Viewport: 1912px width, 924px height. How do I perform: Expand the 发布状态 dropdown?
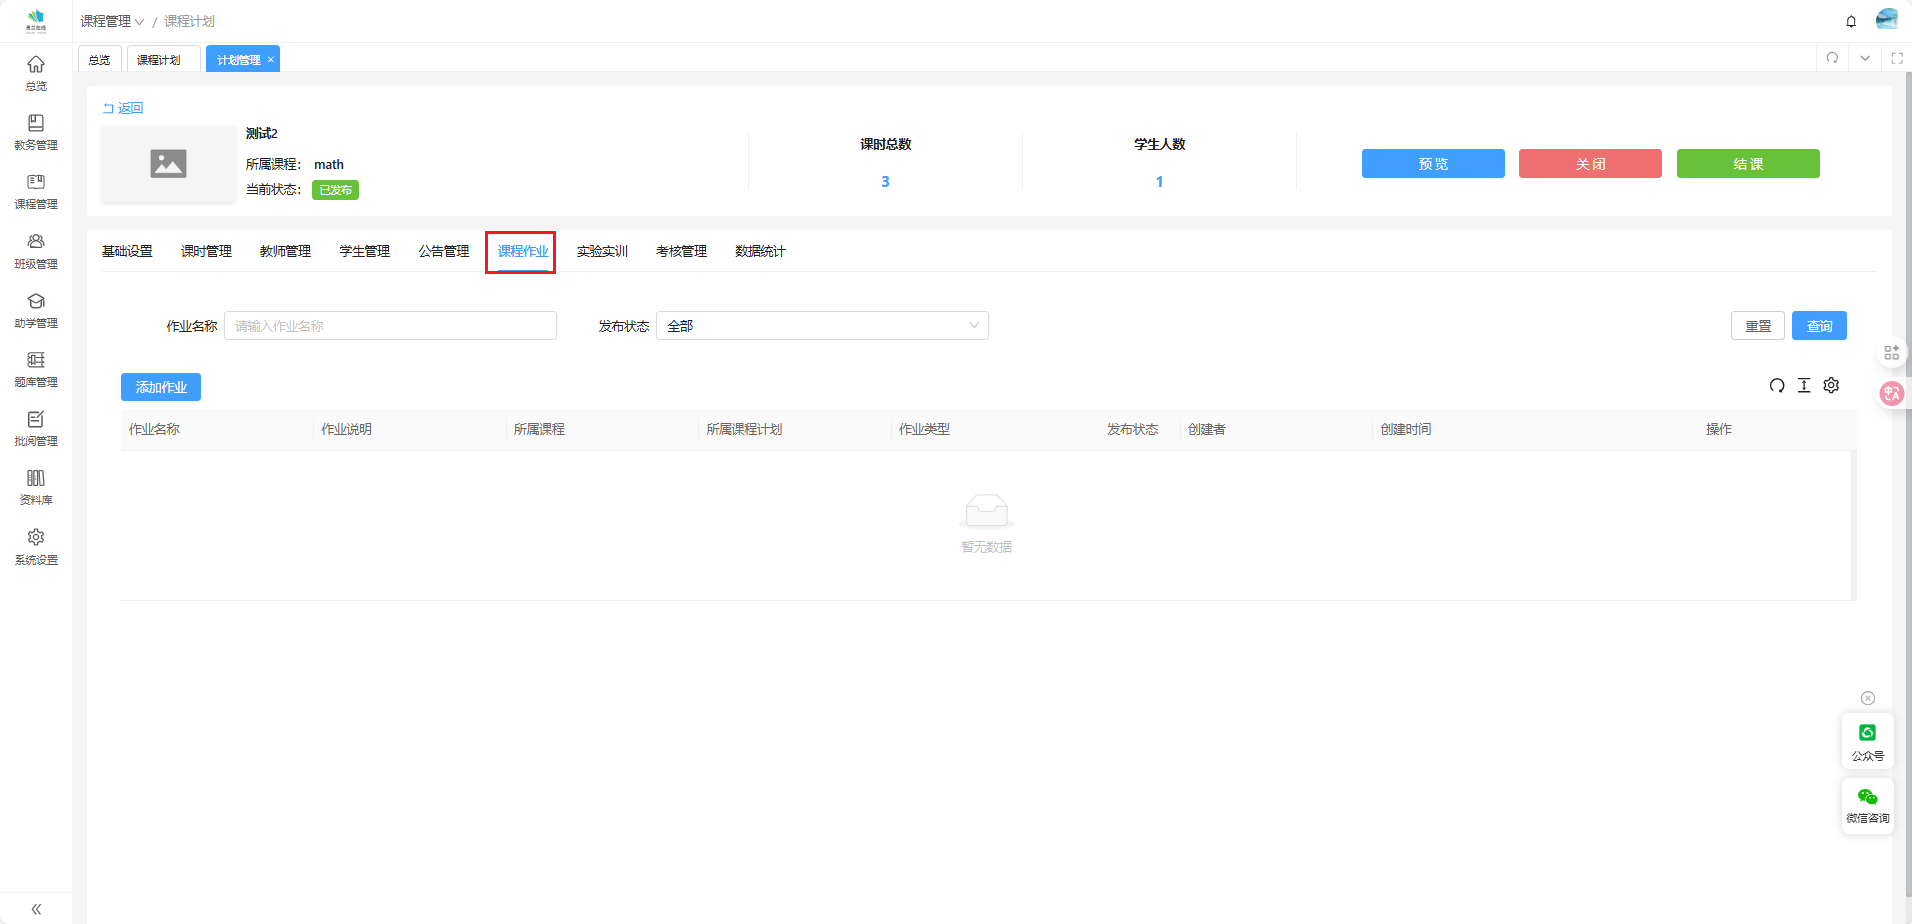click(822, 326)
